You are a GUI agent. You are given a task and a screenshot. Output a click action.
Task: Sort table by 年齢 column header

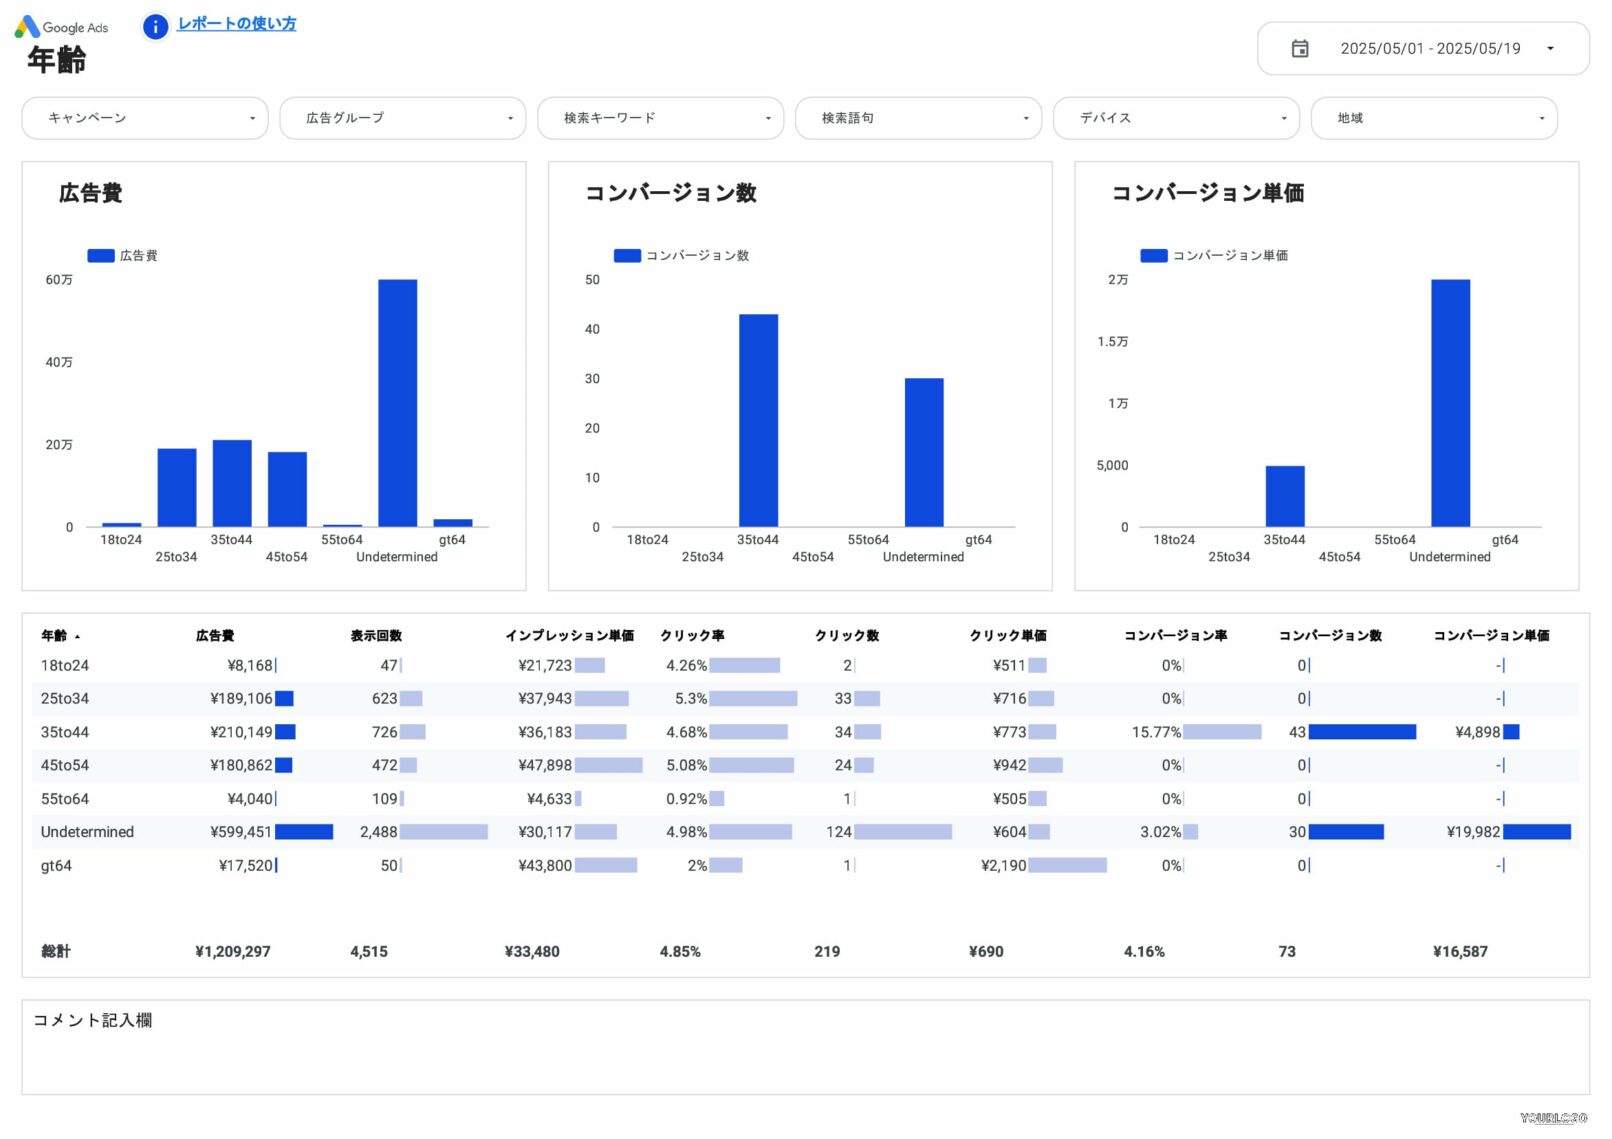[x=54, y=636]
